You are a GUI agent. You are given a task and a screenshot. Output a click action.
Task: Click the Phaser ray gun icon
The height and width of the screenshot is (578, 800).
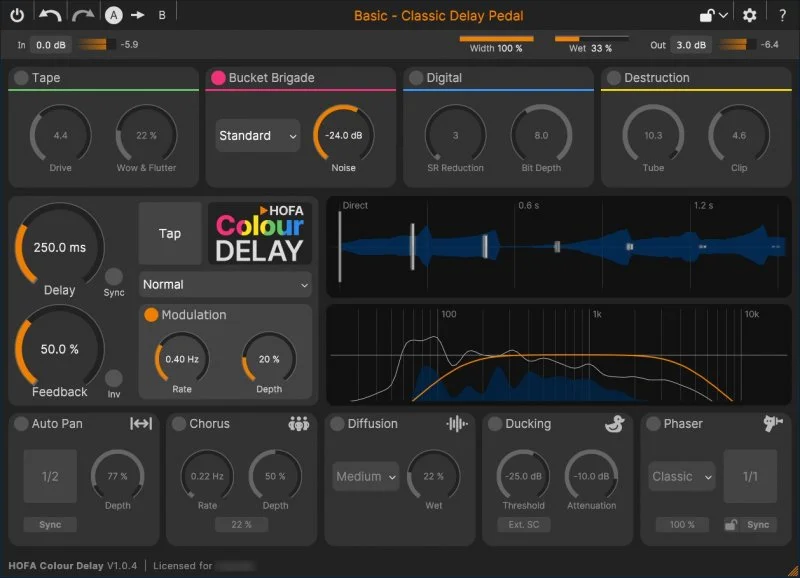772,423
